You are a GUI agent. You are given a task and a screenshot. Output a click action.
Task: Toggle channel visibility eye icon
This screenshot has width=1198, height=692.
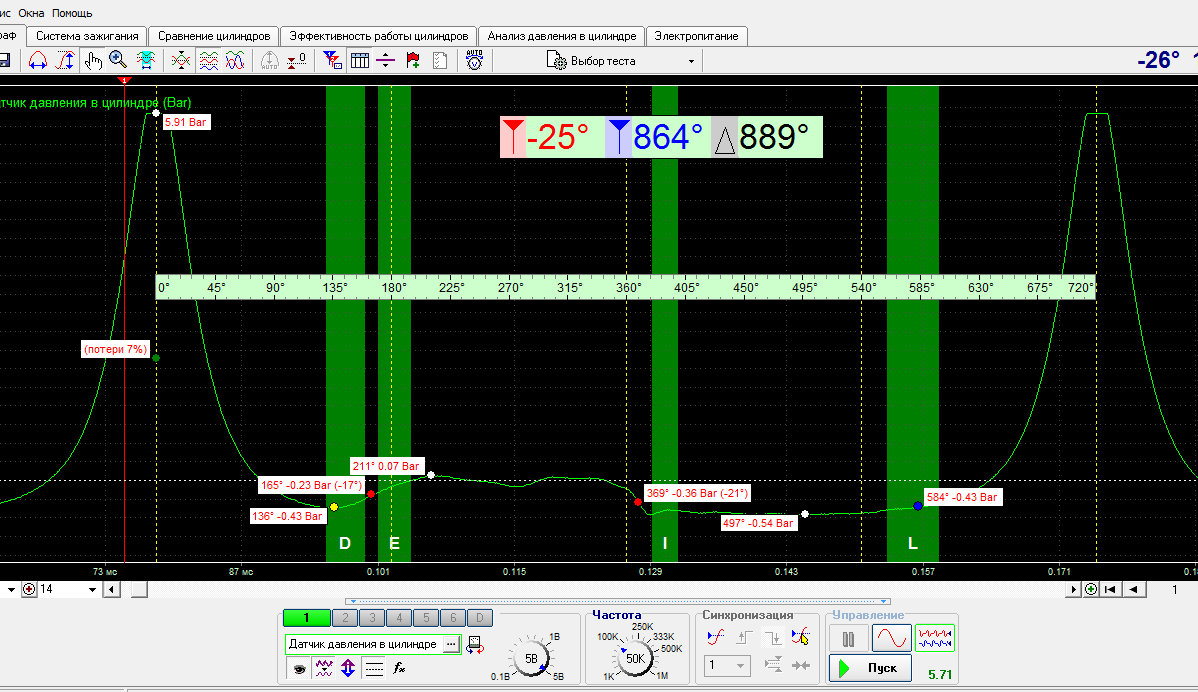coord(300,668)
